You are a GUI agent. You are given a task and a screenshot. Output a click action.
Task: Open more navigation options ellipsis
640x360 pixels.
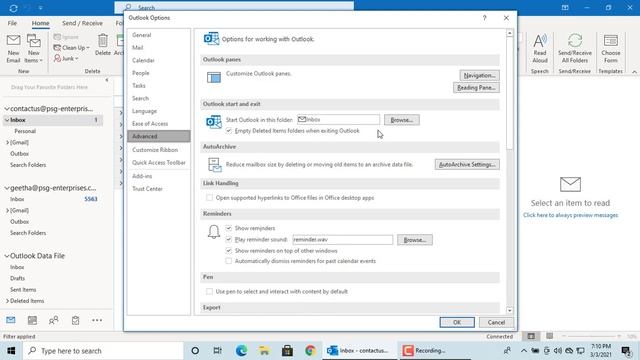click(97, 320)
